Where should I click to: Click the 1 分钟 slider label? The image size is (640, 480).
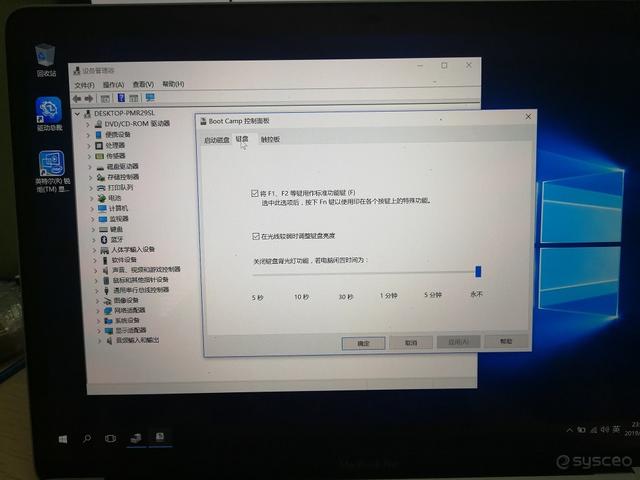tap(389, 295)
